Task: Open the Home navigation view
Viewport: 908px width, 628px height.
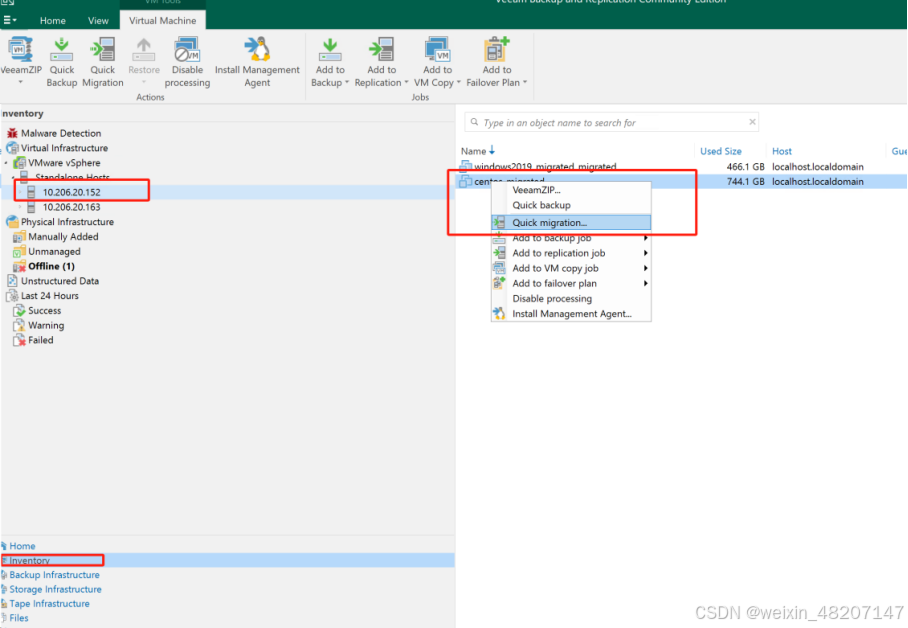Action: coord(22,546)
